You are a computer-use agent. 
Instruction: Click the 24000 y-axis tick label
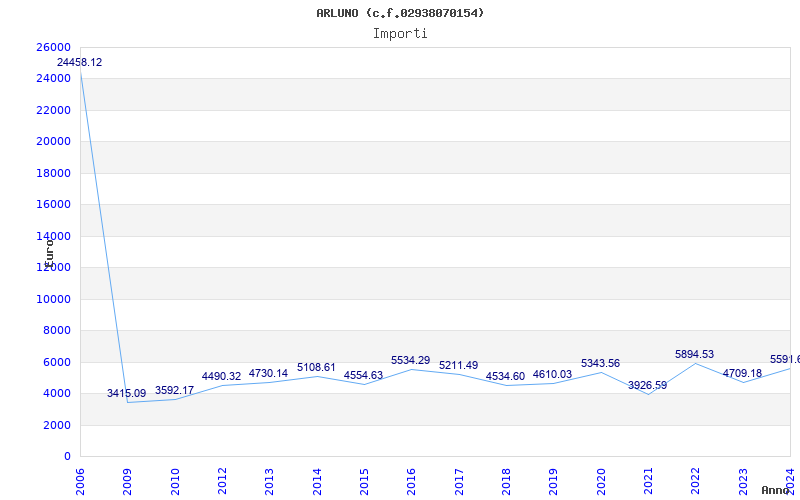[54, 79]
